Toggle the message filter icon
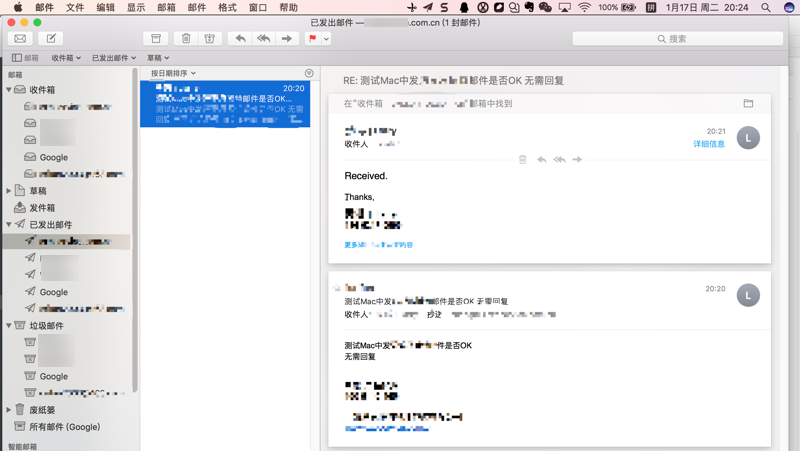This screenshot has width=800, height=451. (x=309, y=73)
